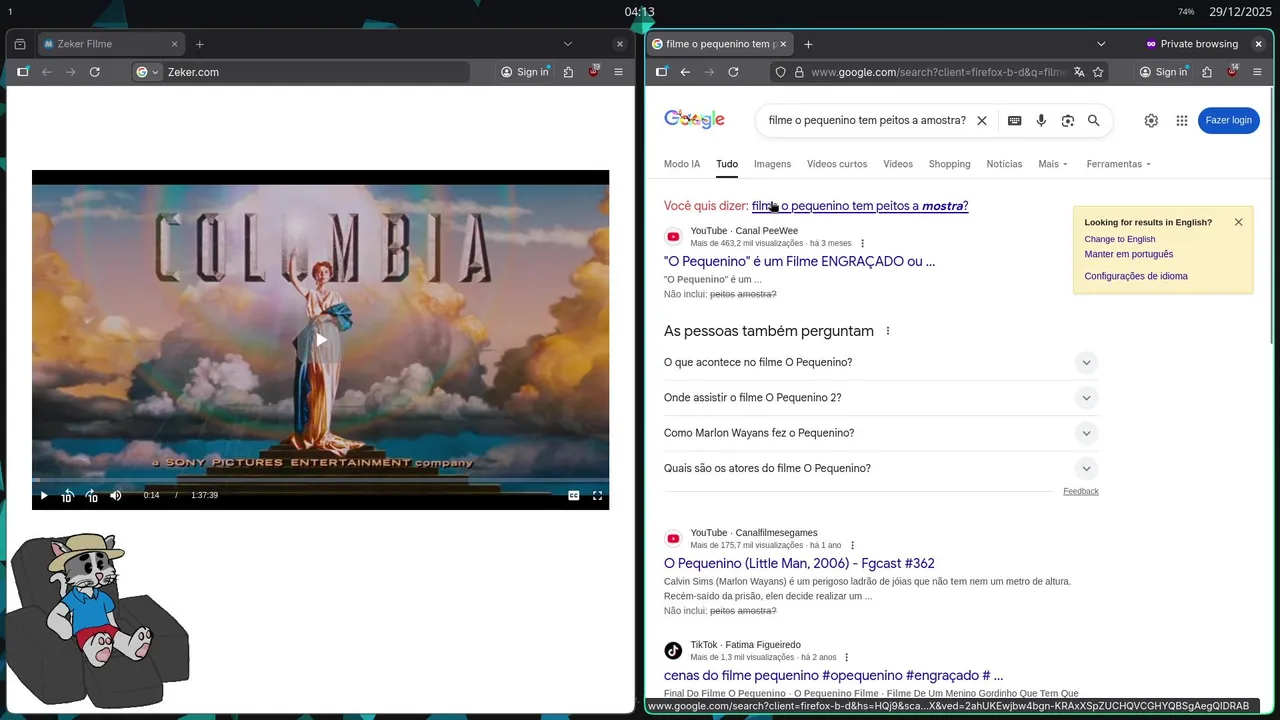Open Google quick settings gear
Image resolution: width=1280 pixels, height=720 pixels.
(x=1151, y=120)
